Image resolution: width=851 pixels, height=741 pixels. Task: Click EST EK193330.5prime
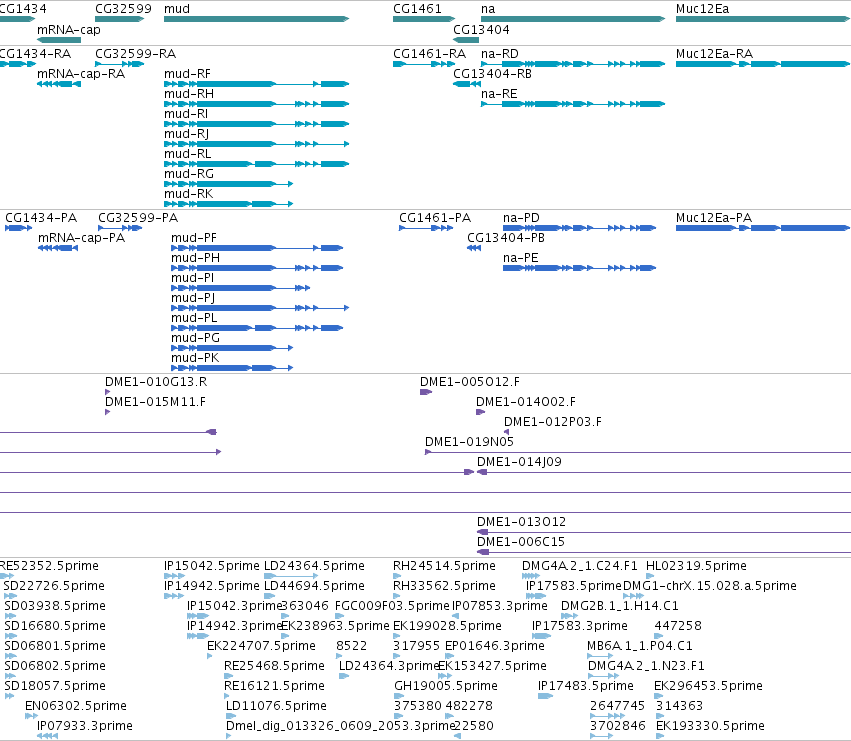pos(660,736)
